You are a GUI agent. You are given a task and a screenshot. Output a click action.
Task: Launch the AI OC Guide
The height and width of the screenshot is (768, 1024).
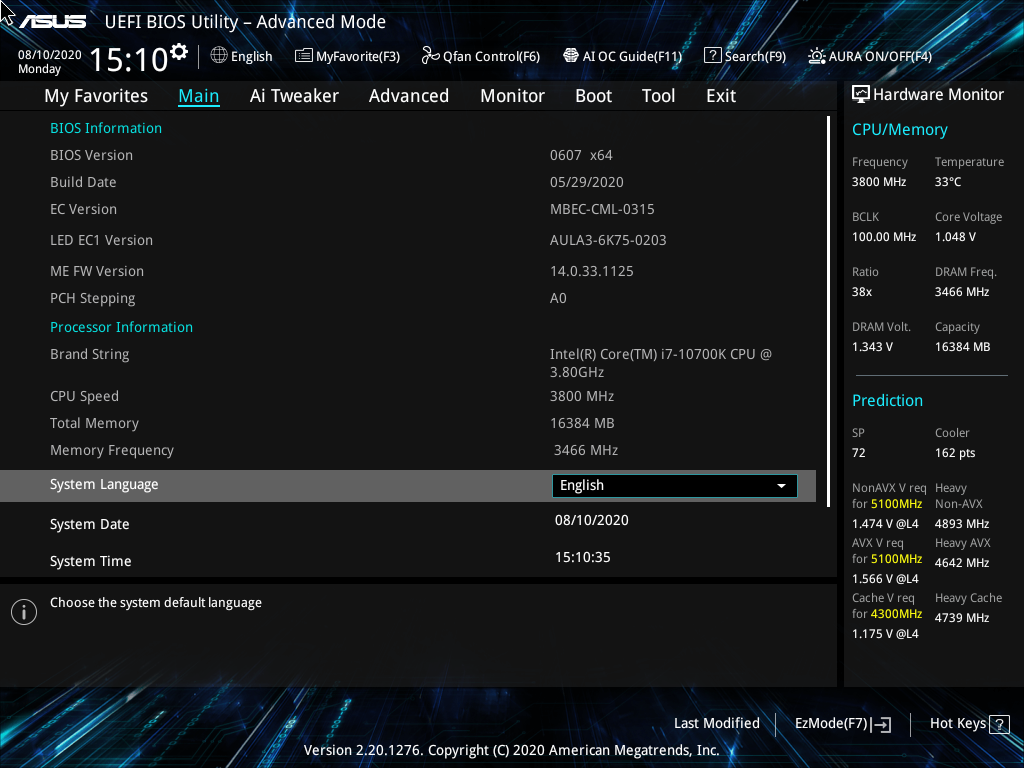[x=622, y=56]
